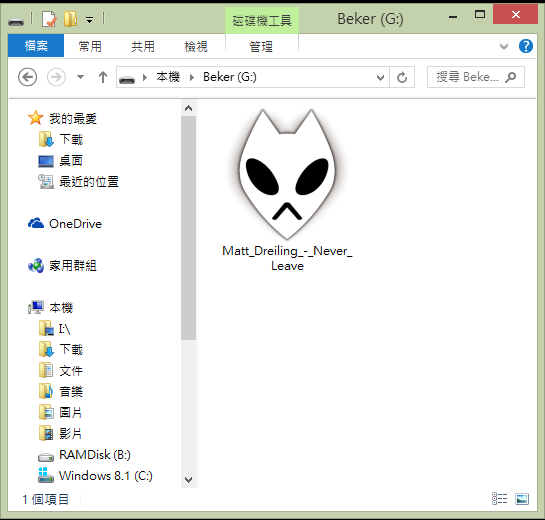545x520 pixels.
Task: Switch to large thumbnails view
Action: [522, 499]
